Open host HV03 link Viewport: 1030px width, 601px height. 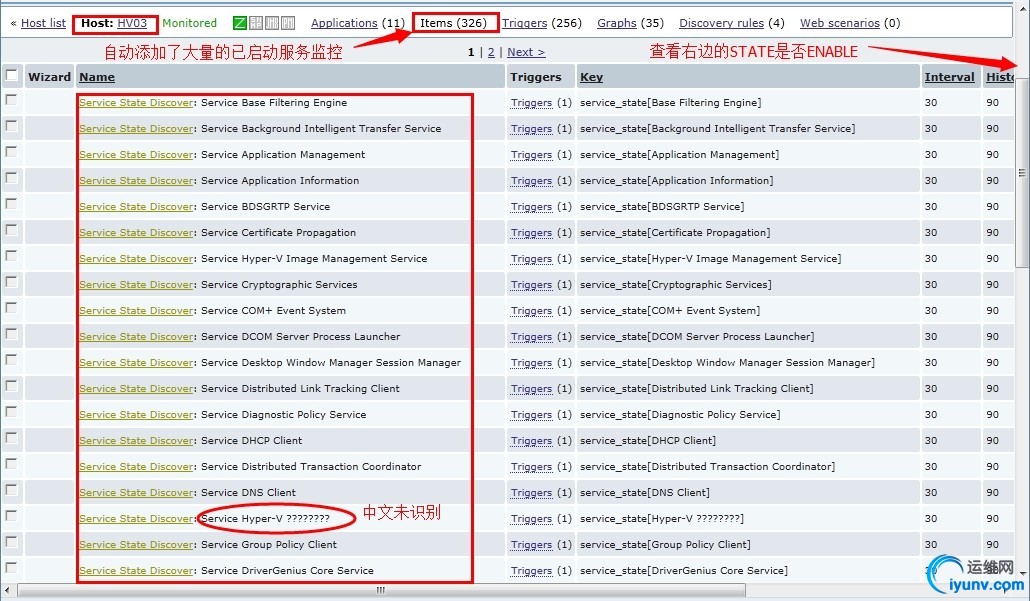132,23
